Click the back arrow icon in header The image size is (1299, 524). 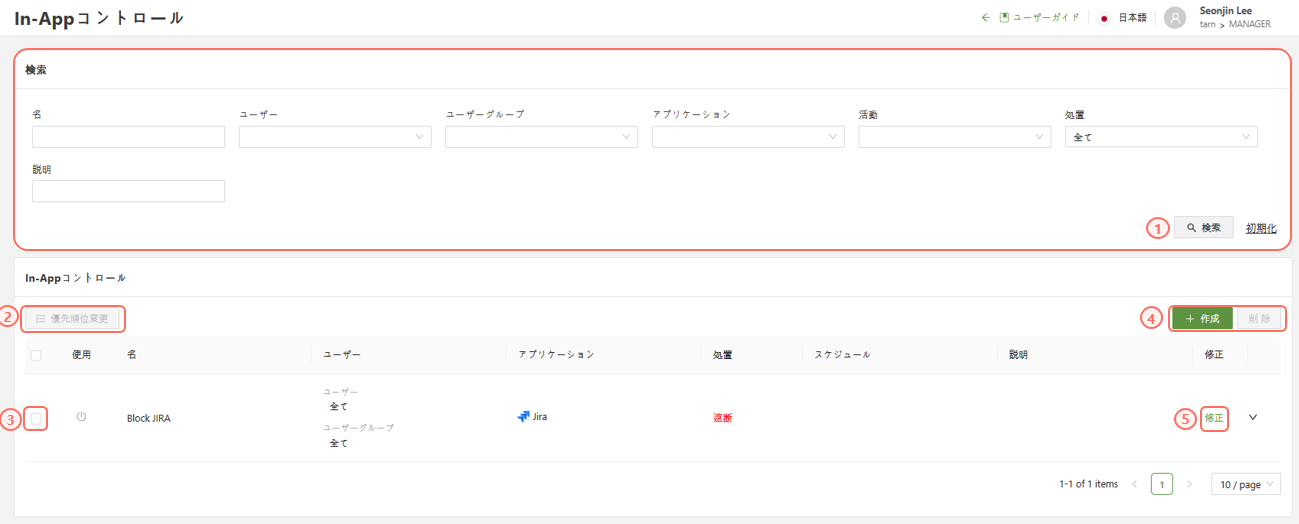985,18
